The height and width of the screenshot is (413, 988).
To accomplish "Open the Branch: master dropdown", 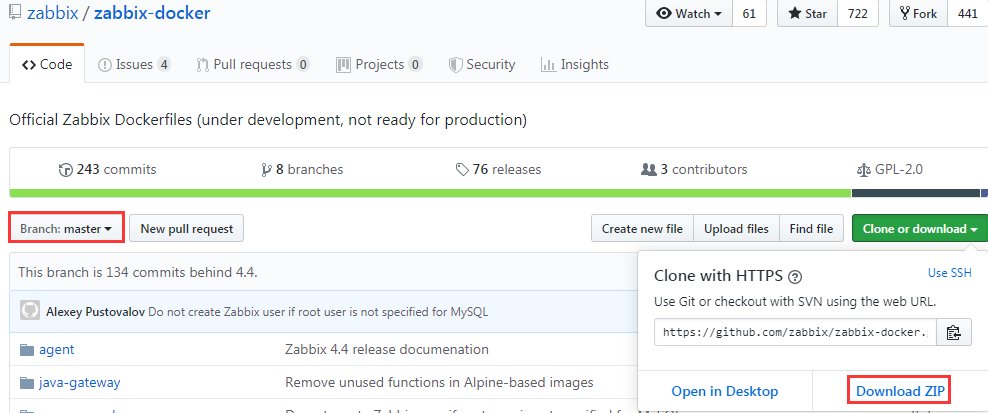I will [66, 229].
